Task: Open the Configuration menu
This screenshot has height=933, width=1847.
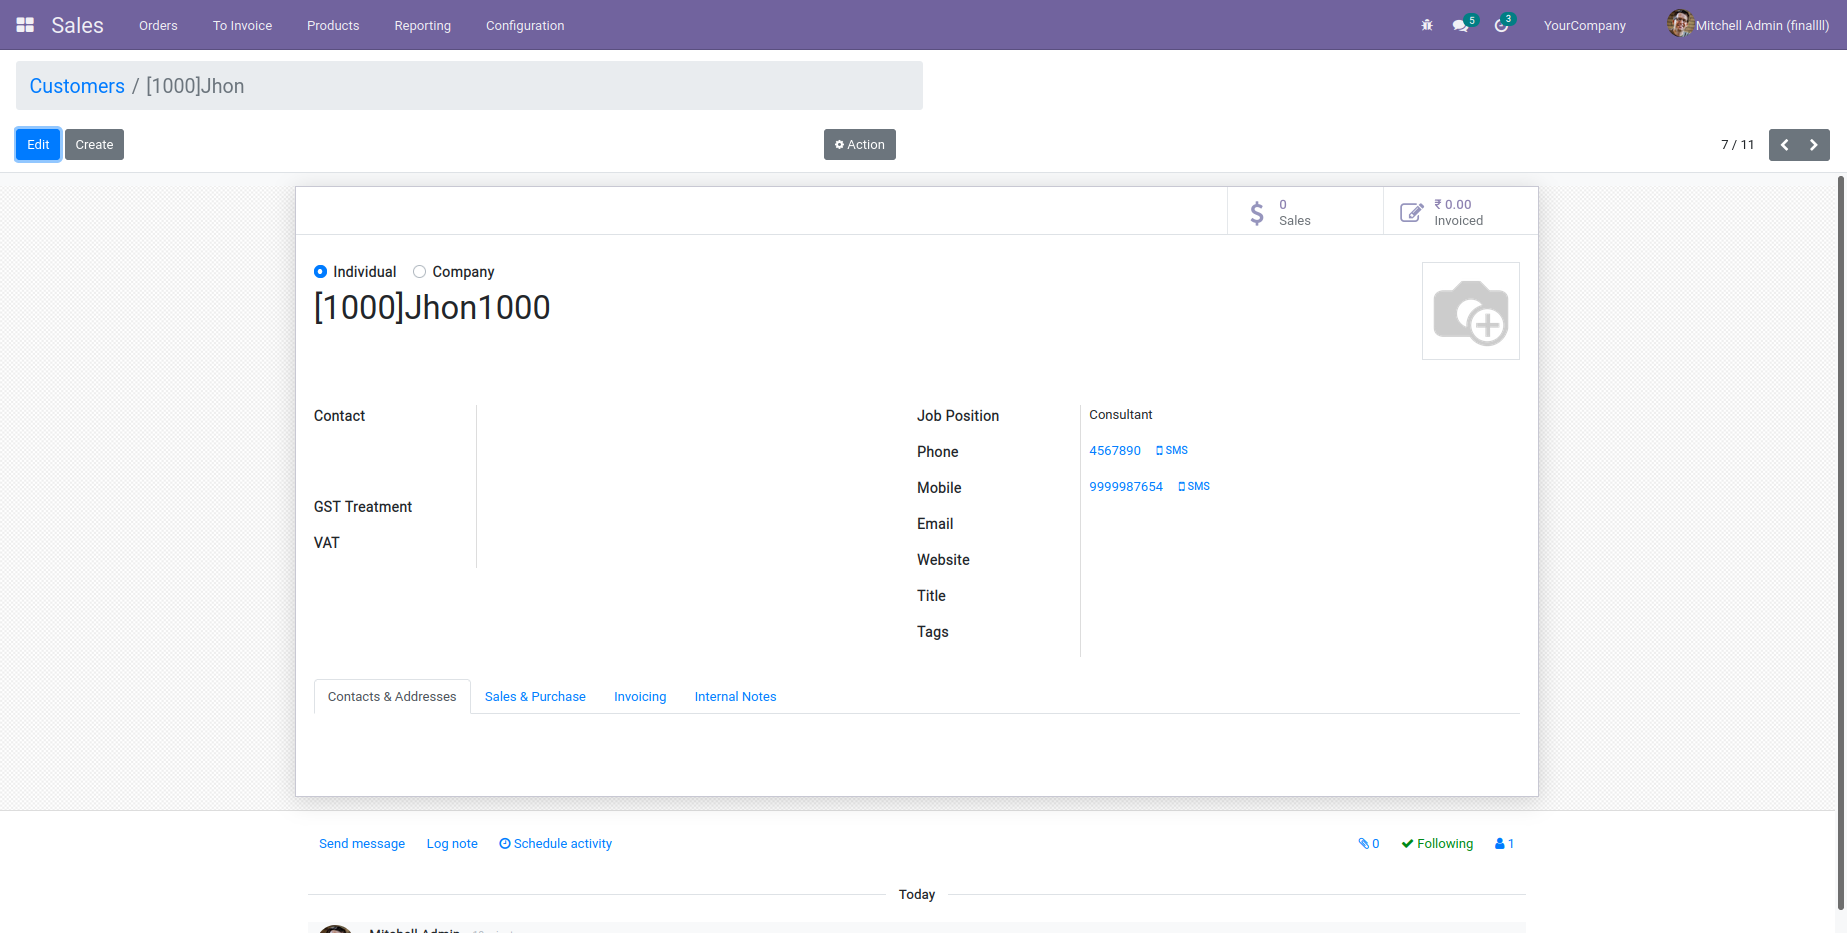Action: pyautogui.click(x=525, y=26)
